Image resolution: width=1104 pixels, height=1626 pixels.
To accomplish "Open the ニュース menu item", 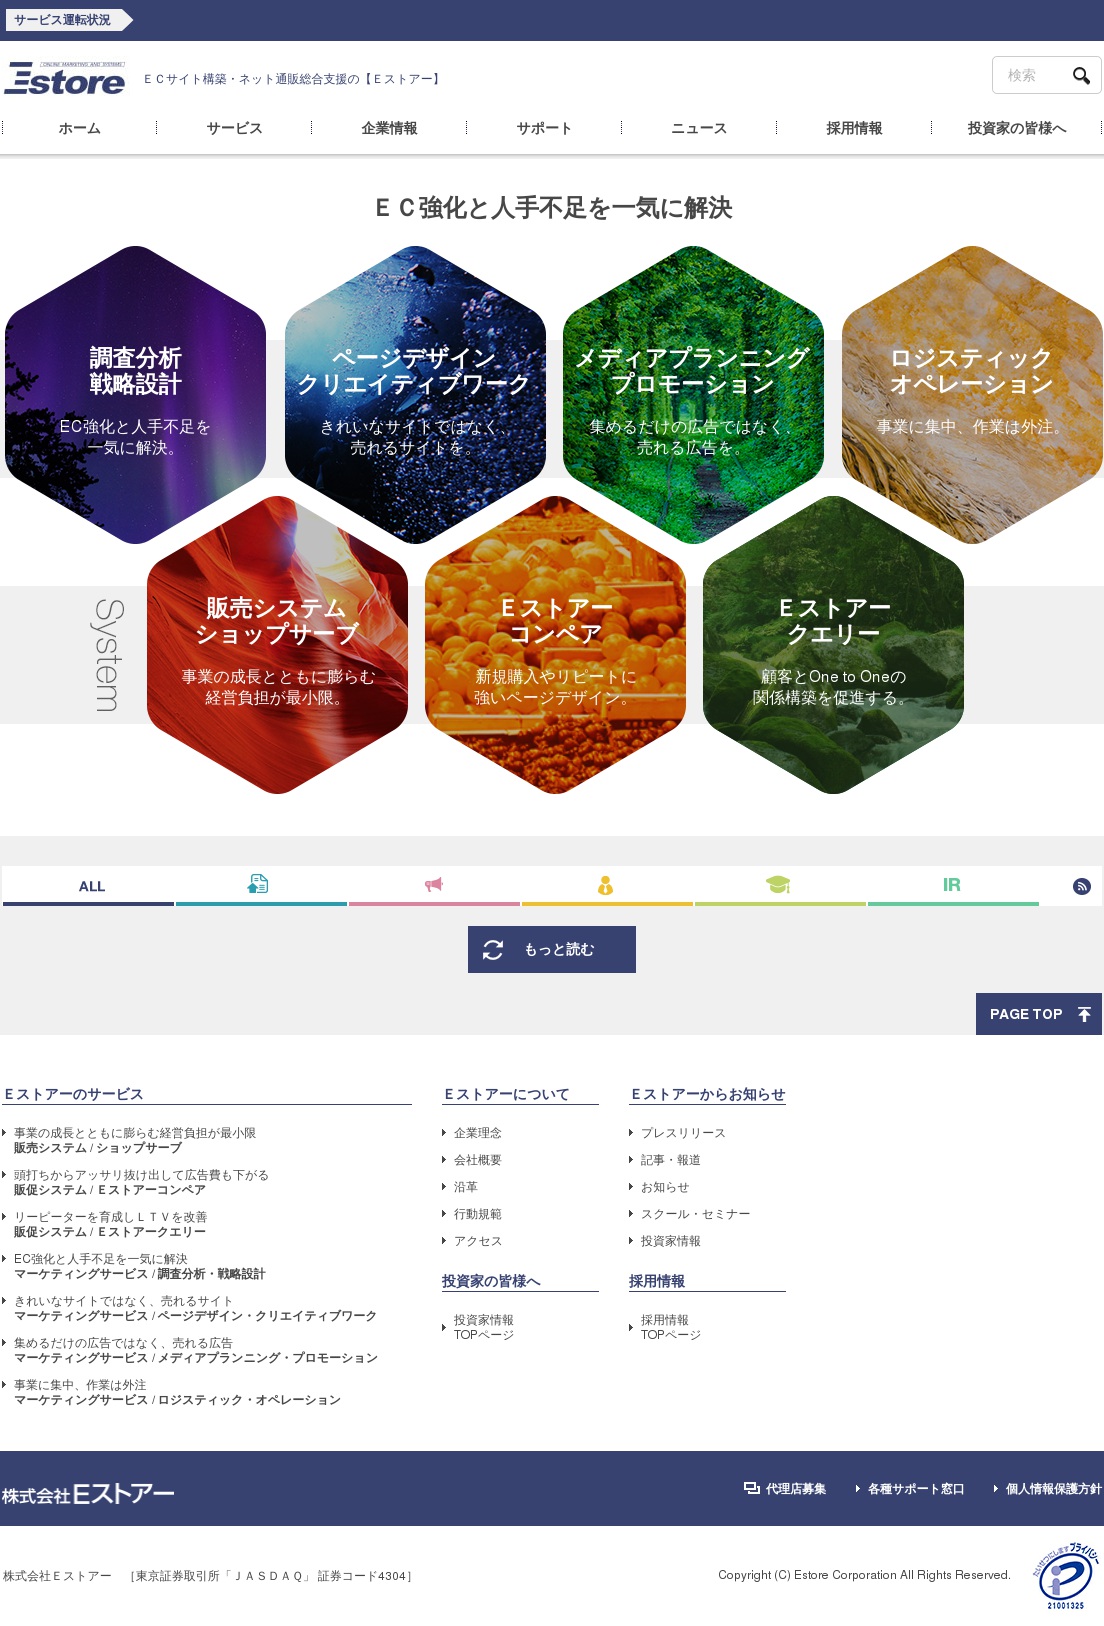I will pyautogui.click(x=700, y=128).
